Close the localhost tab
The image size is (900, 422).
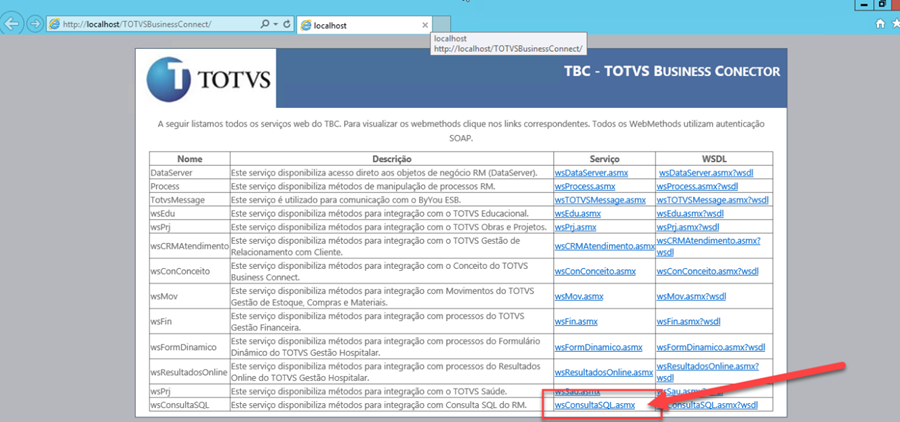pyautogui.click(x=425, y=25)
